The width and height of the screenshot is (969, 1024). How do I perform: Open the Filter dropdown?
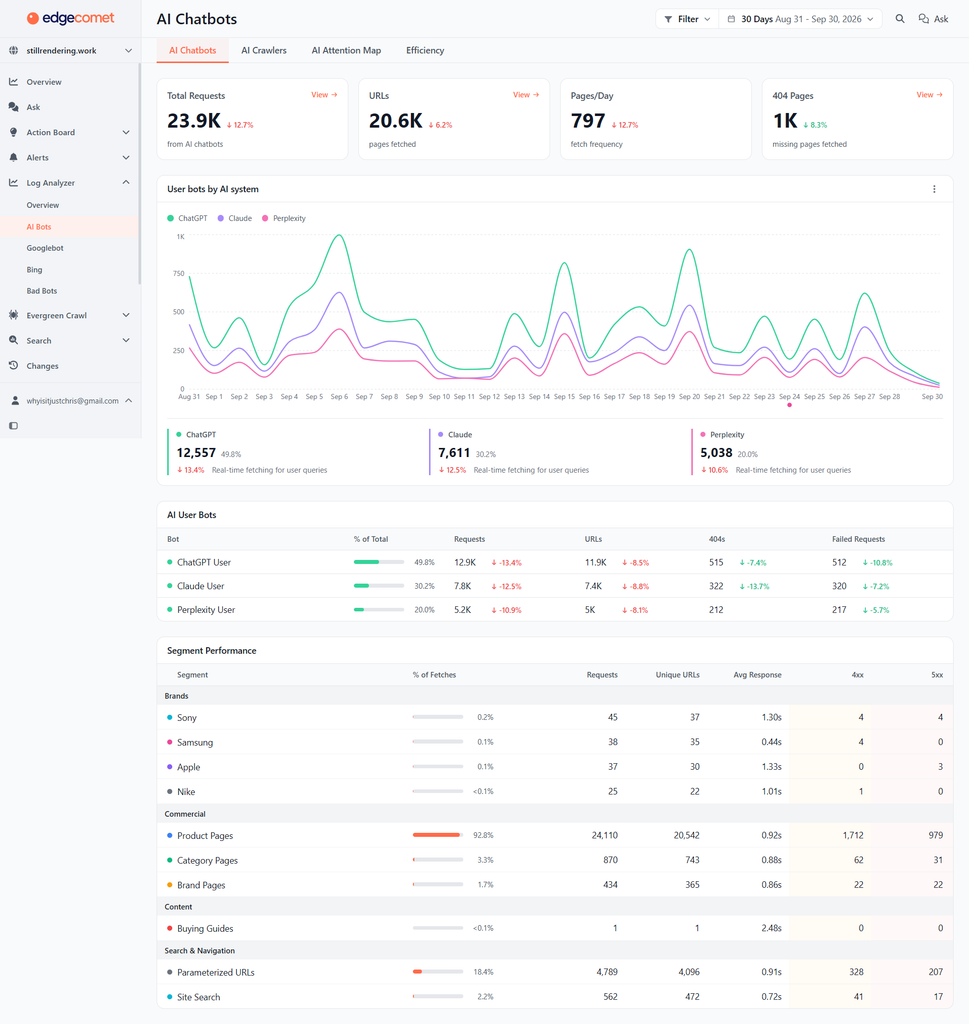[687, 19]
